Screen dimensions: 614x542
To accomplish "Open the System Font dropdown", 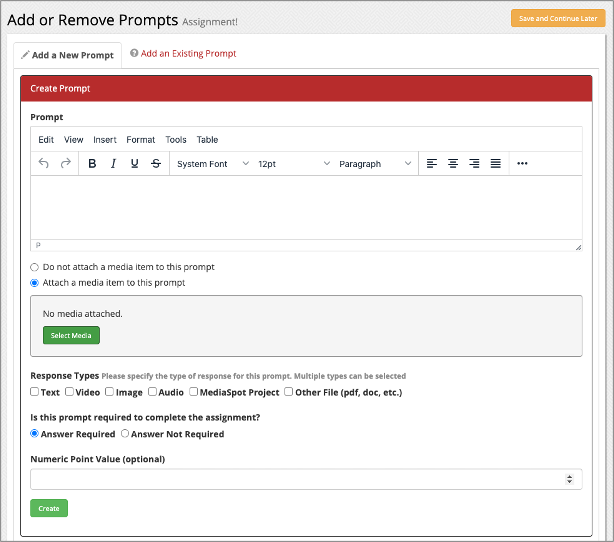I will coord(212,164).
